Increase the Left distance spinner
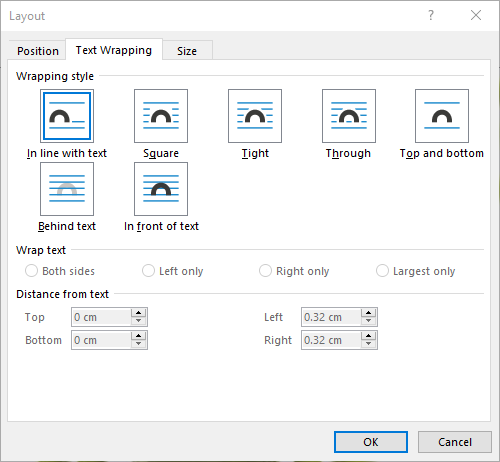Viewport: 500px width, 462px height. pyautogui.click(x=368, y=313)
